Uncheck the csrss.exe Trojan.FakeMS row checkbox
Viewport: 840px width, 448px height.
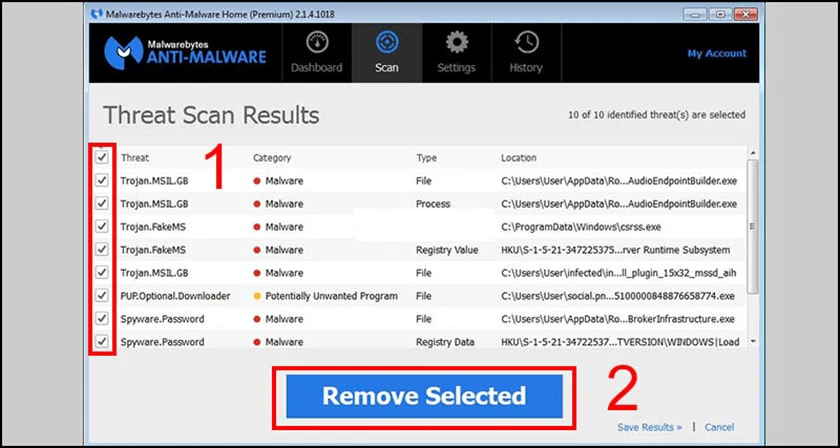click(x=102, y=227)
